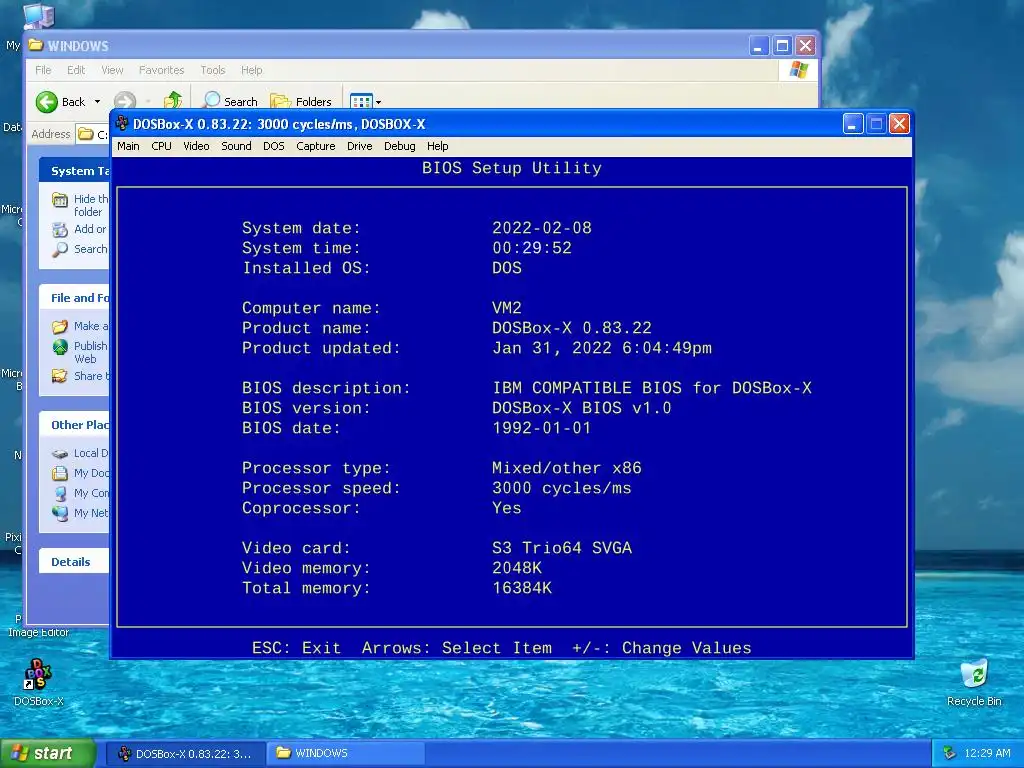Screen dimensions: 1024x768
Task: Click Publish this folder to Web link
Action: [90, 352]
